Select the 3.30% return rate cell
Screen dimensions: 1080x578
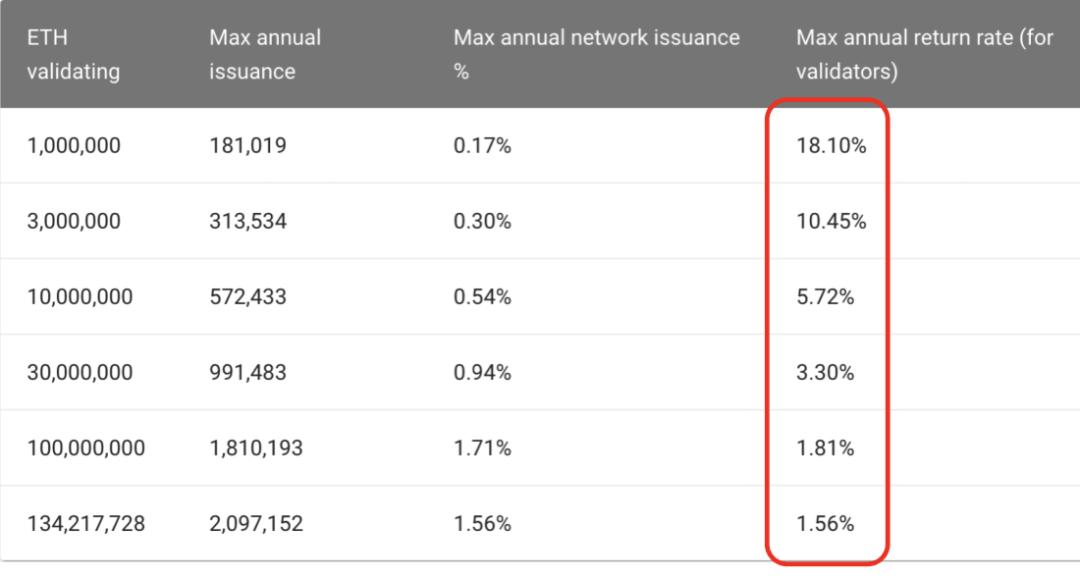click(825, 373)
